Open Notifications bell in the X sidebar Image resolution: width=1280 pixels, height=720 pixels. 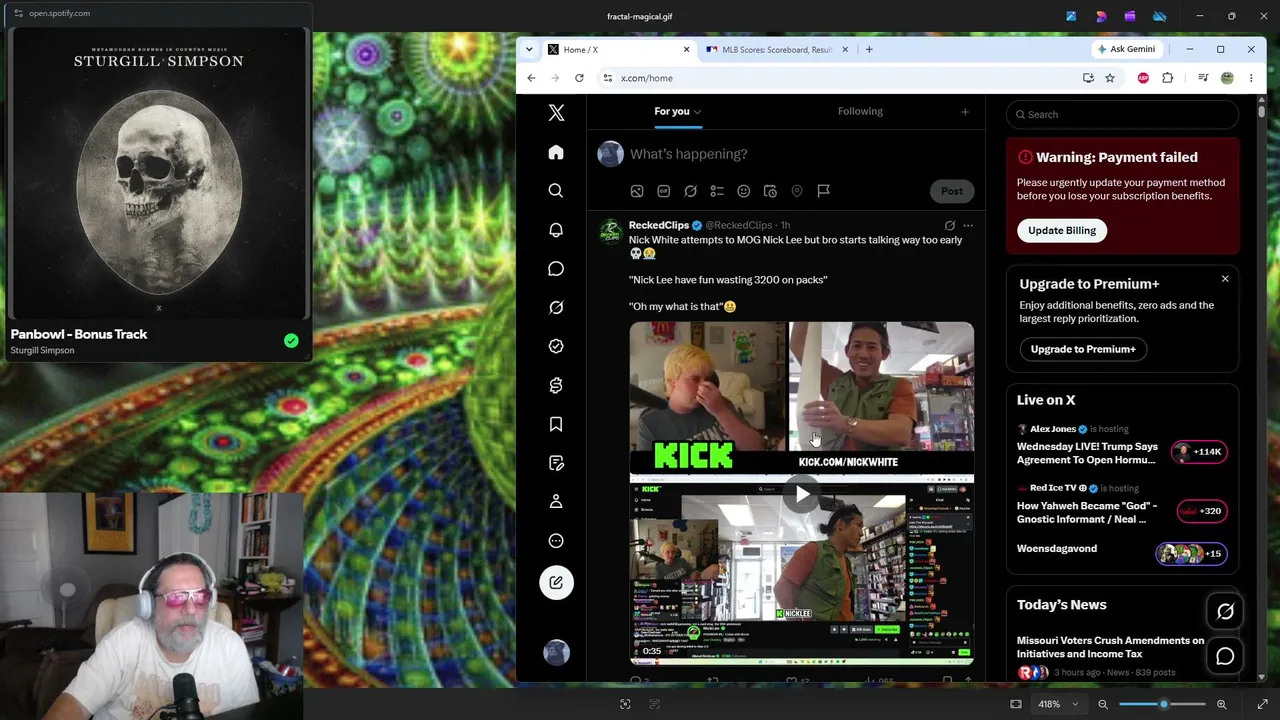click(556, 230)
